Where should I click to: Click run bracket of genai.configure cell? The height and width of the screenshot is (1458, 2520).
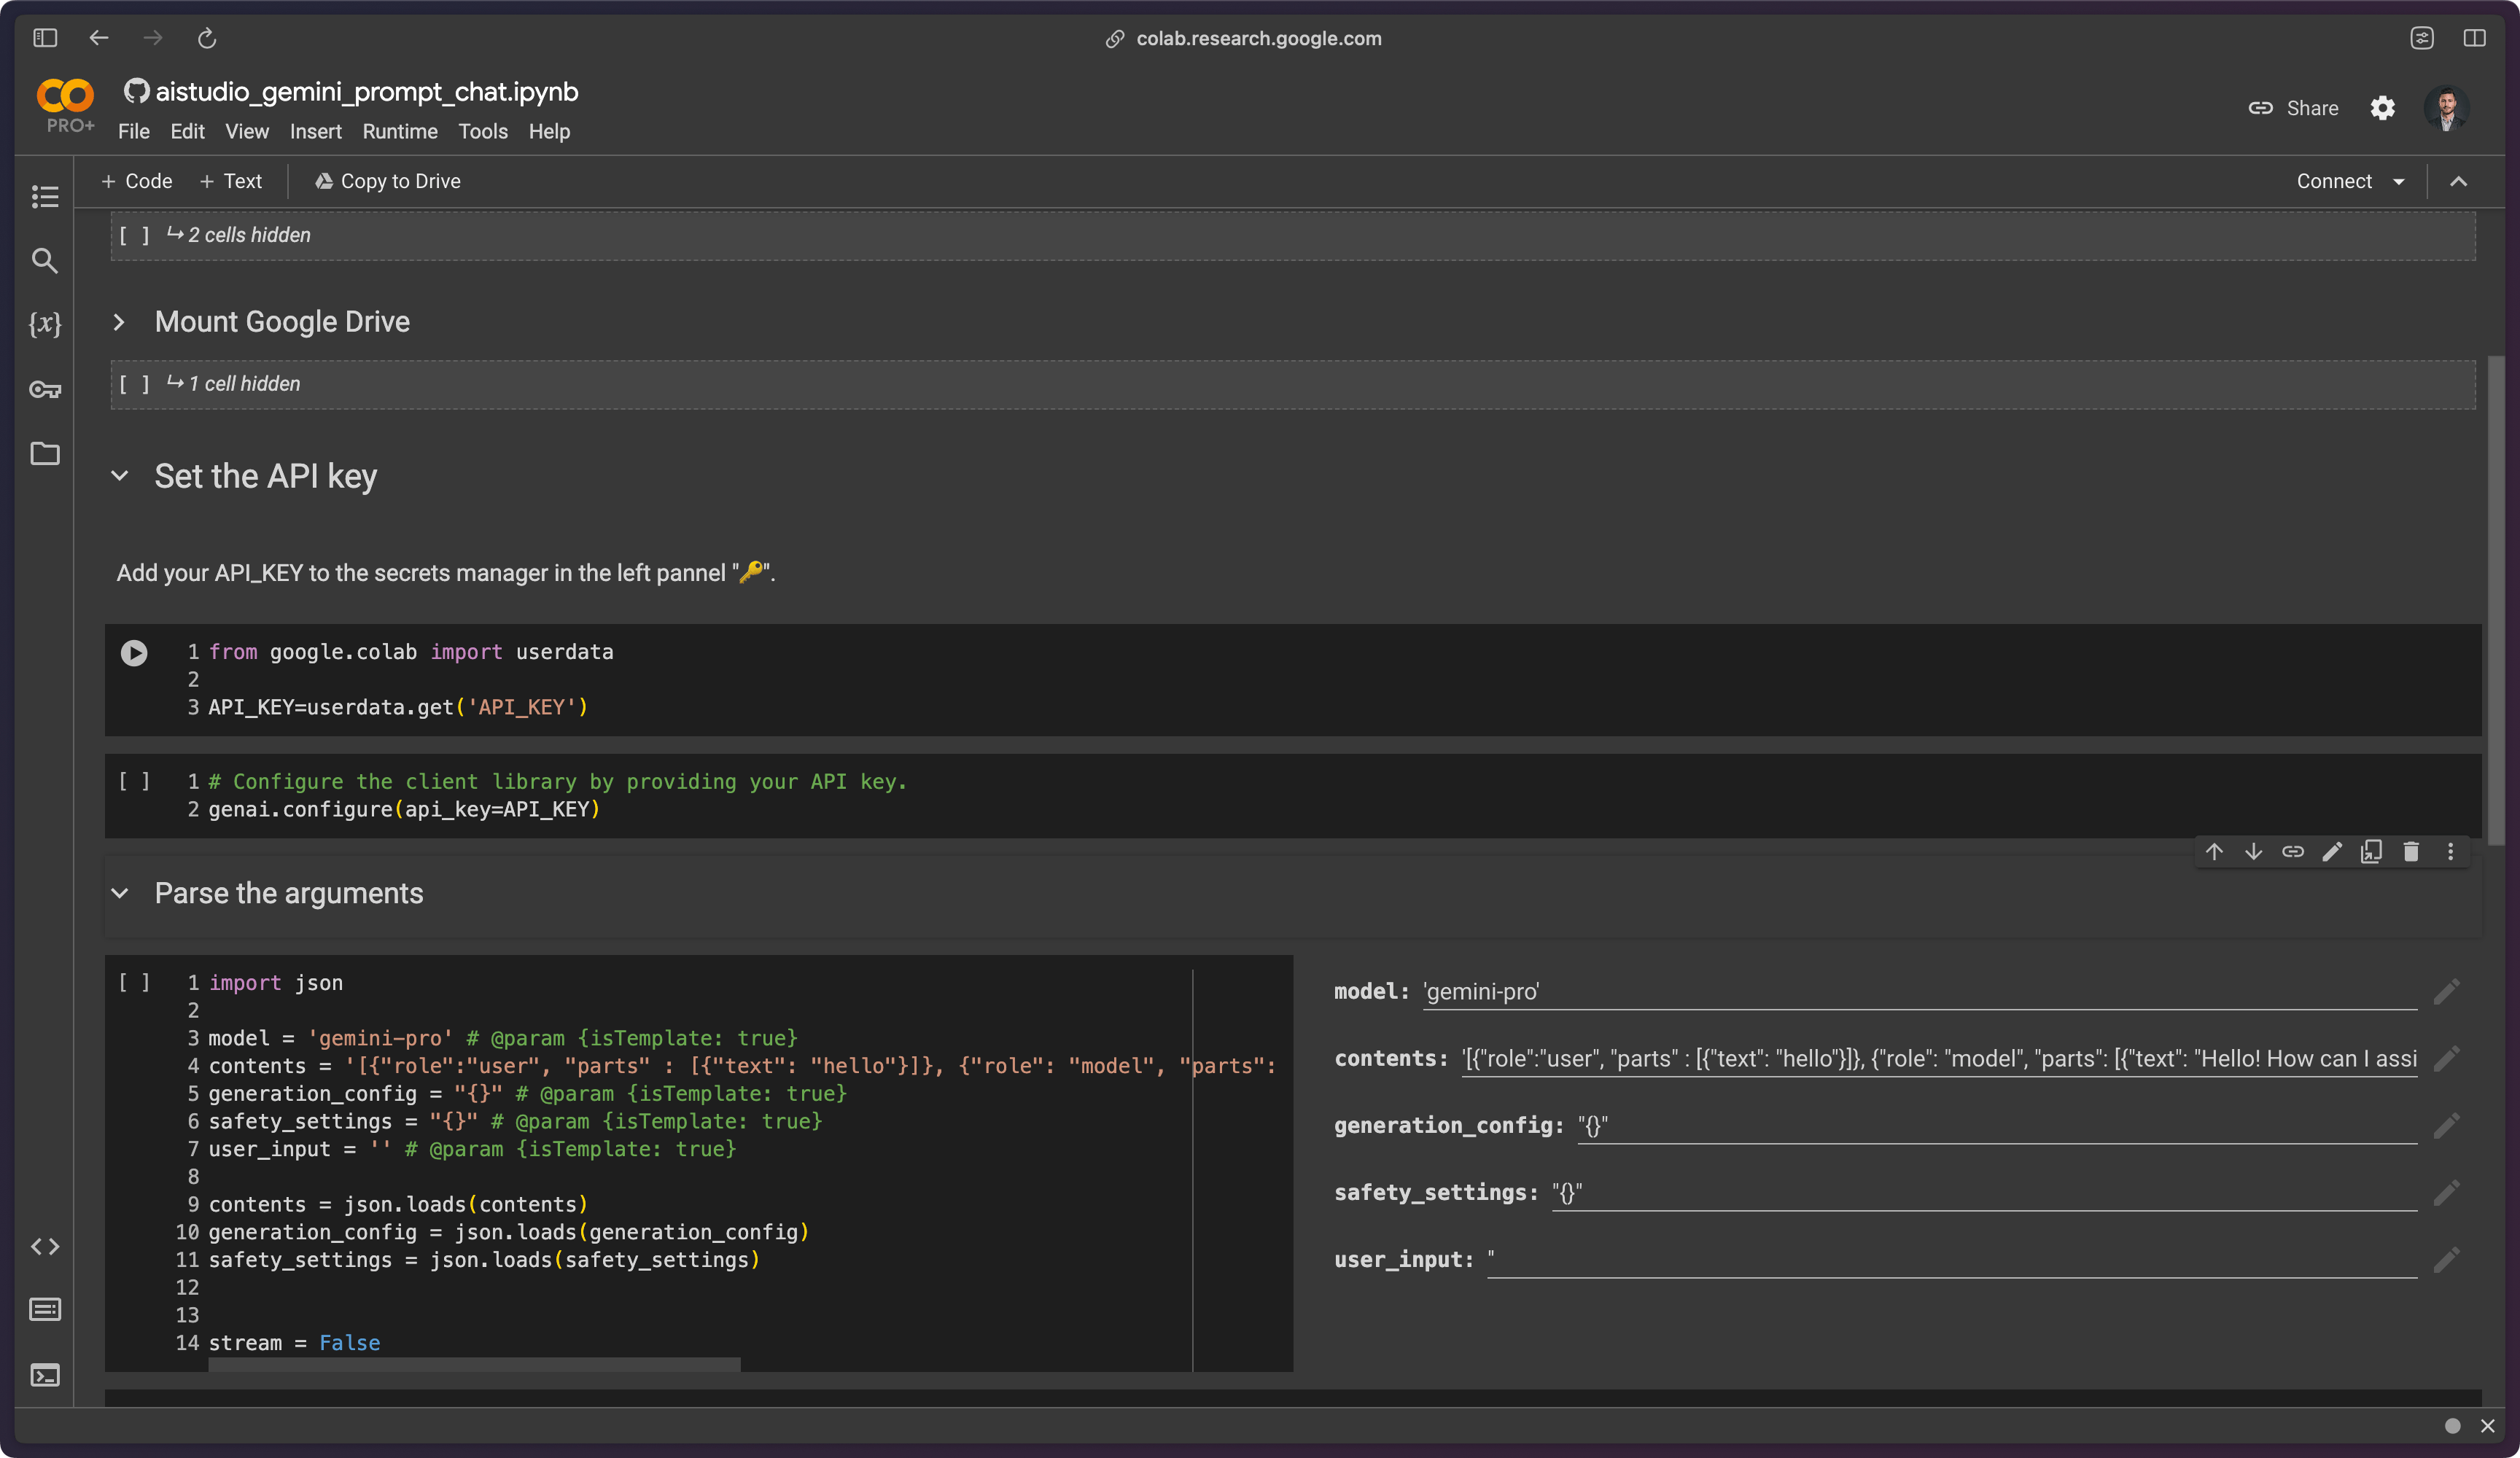134,781
